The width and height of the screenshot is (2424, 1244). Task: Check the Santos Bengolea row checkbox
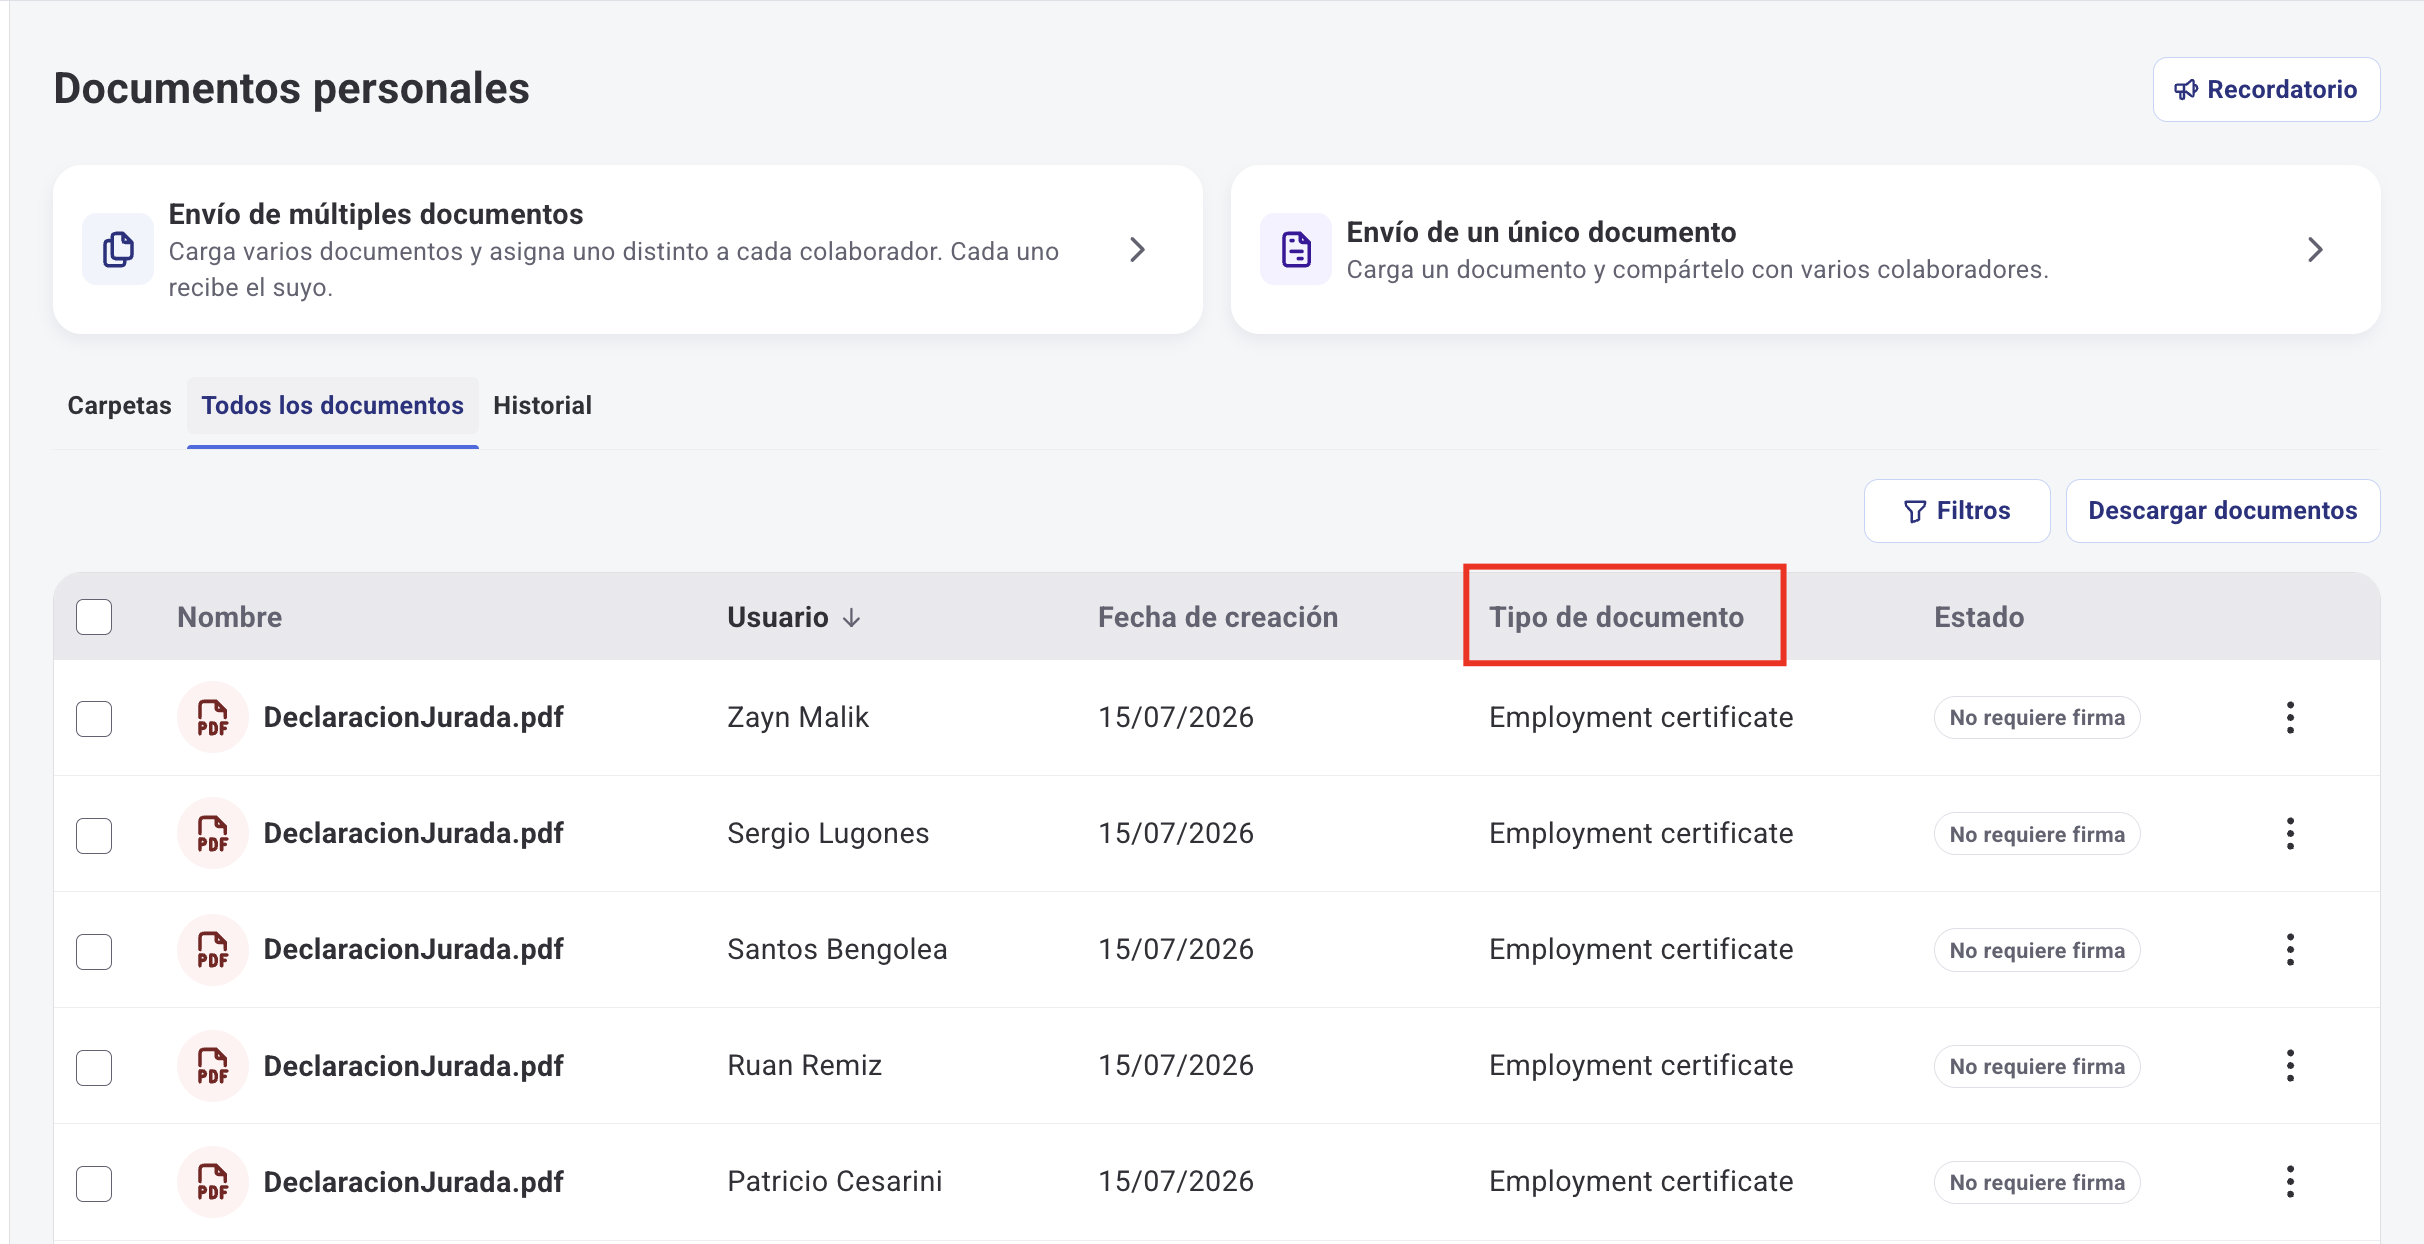point(94,951)
